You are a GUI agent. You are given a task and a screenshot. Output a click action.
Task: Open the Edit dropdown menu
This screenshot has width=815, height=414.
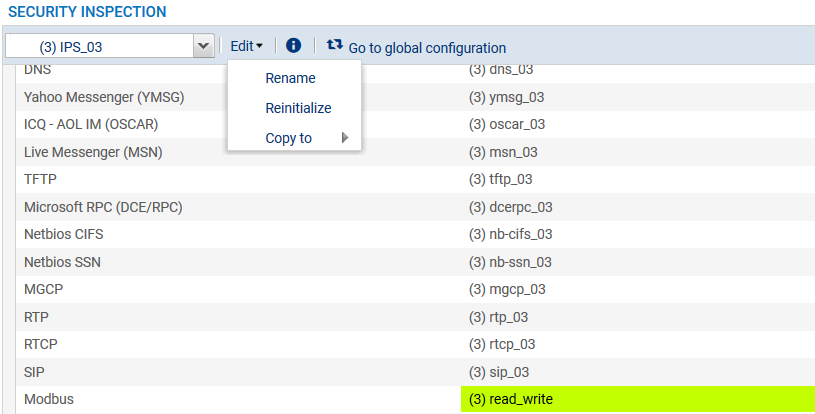click(246, 46)
